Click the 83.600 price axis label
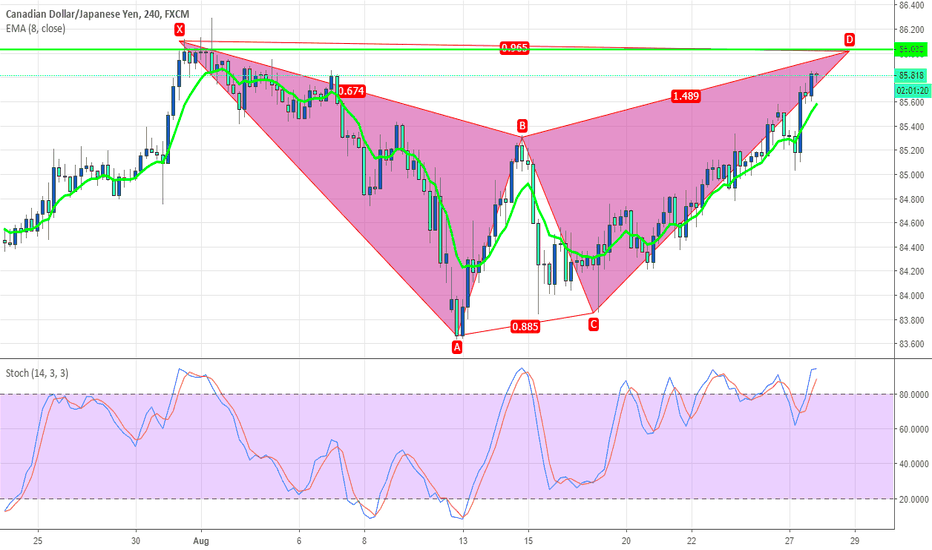This screenshot has height=550, width=932. [x=911, y=344]
